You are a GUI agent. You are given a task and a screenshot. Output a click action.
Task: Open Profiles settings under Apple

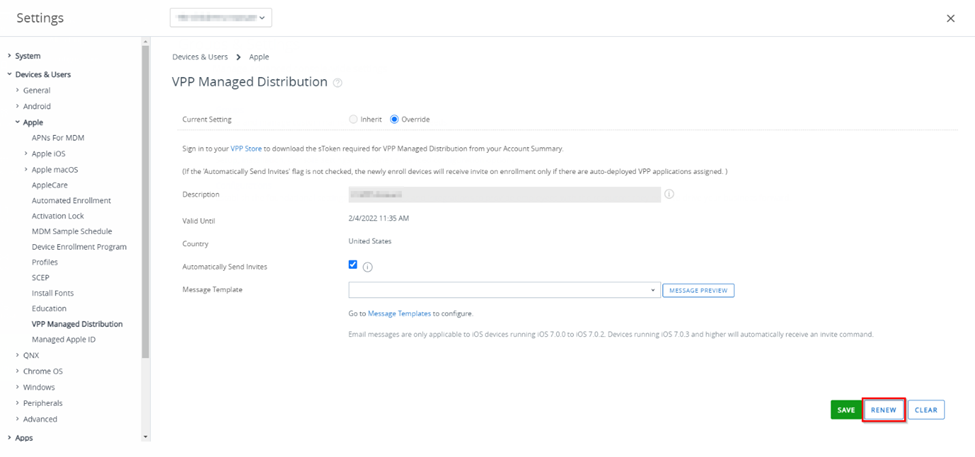click(x=45, y=262)
